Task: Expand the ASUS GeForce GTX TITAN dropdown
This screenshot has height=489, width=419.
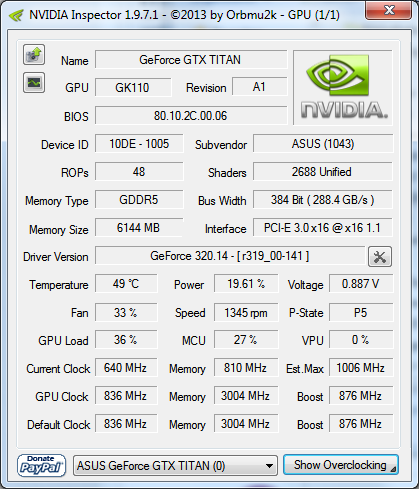Action: pyautogui.click(x=175, y=466)
